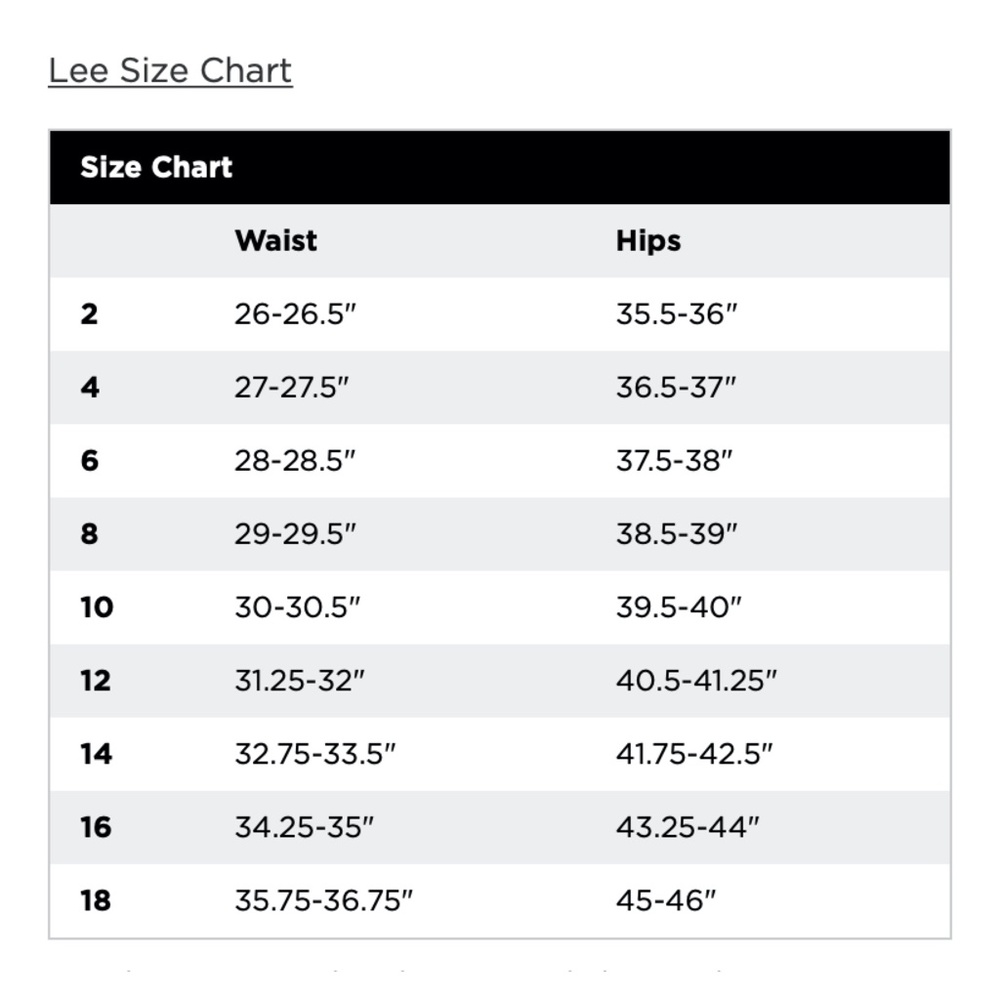Select waist value 35.75-36.75"
The height and width of the screenshot is (1000, 1000).
pyautogui.click(x=324, y=901)
